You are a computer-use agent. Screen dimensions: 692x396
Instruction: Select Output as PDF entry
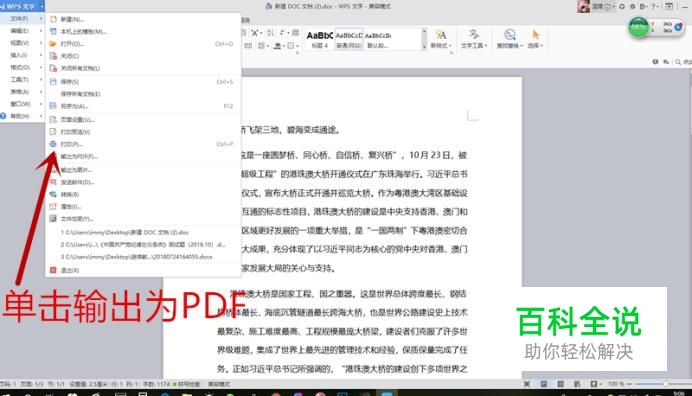tap(143, 156)
